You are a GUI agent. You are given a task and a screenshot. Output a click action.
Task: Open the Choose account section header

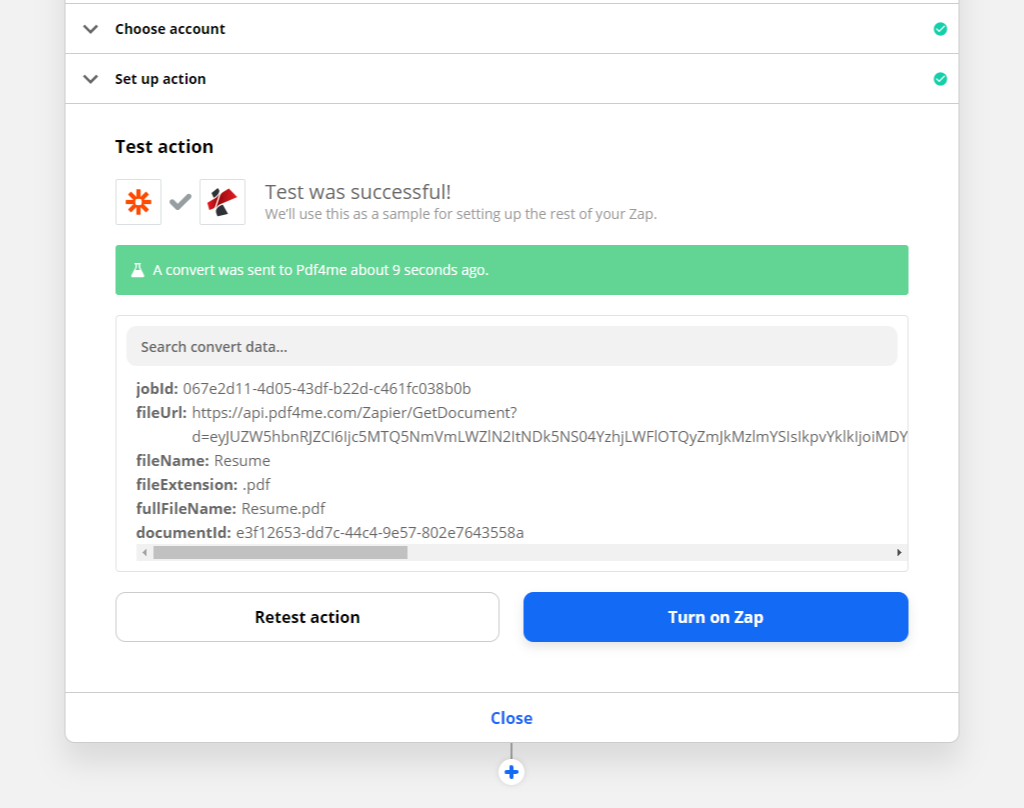click(x=170, y=29)
